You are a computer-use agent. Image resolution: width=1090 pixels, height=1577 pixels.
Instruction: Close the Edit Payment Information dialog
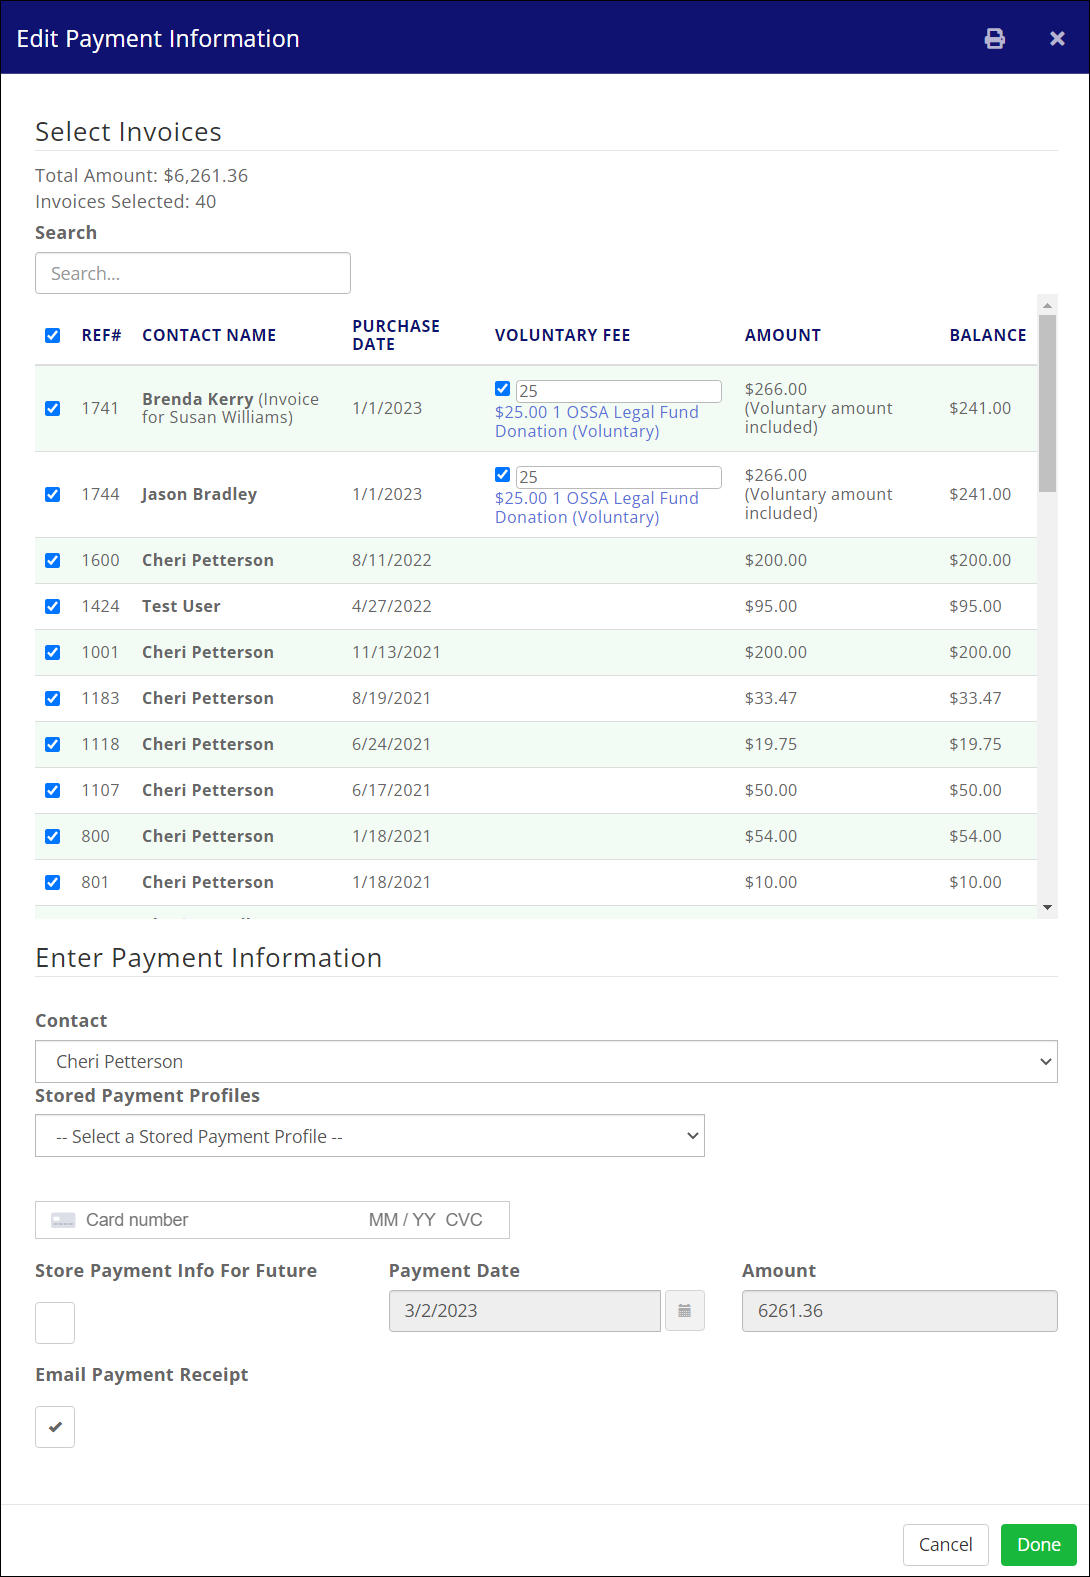[1057, 39]
